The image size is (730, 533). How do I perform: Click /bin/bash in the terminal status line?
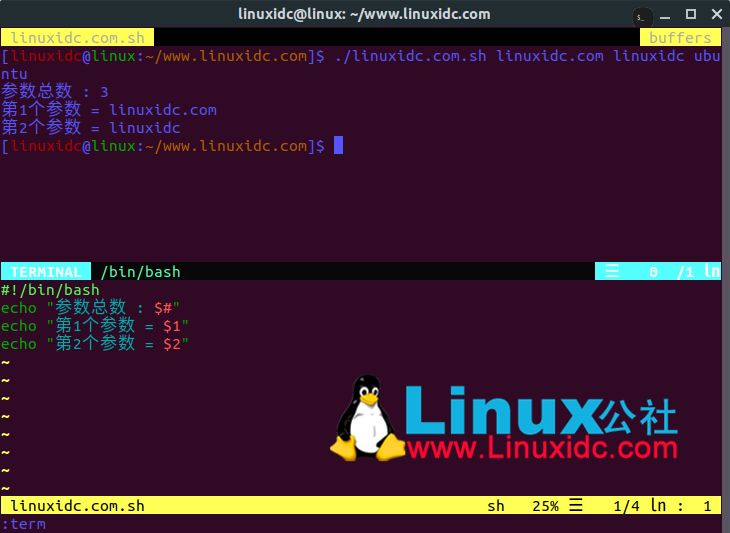(x=140, y=271)
